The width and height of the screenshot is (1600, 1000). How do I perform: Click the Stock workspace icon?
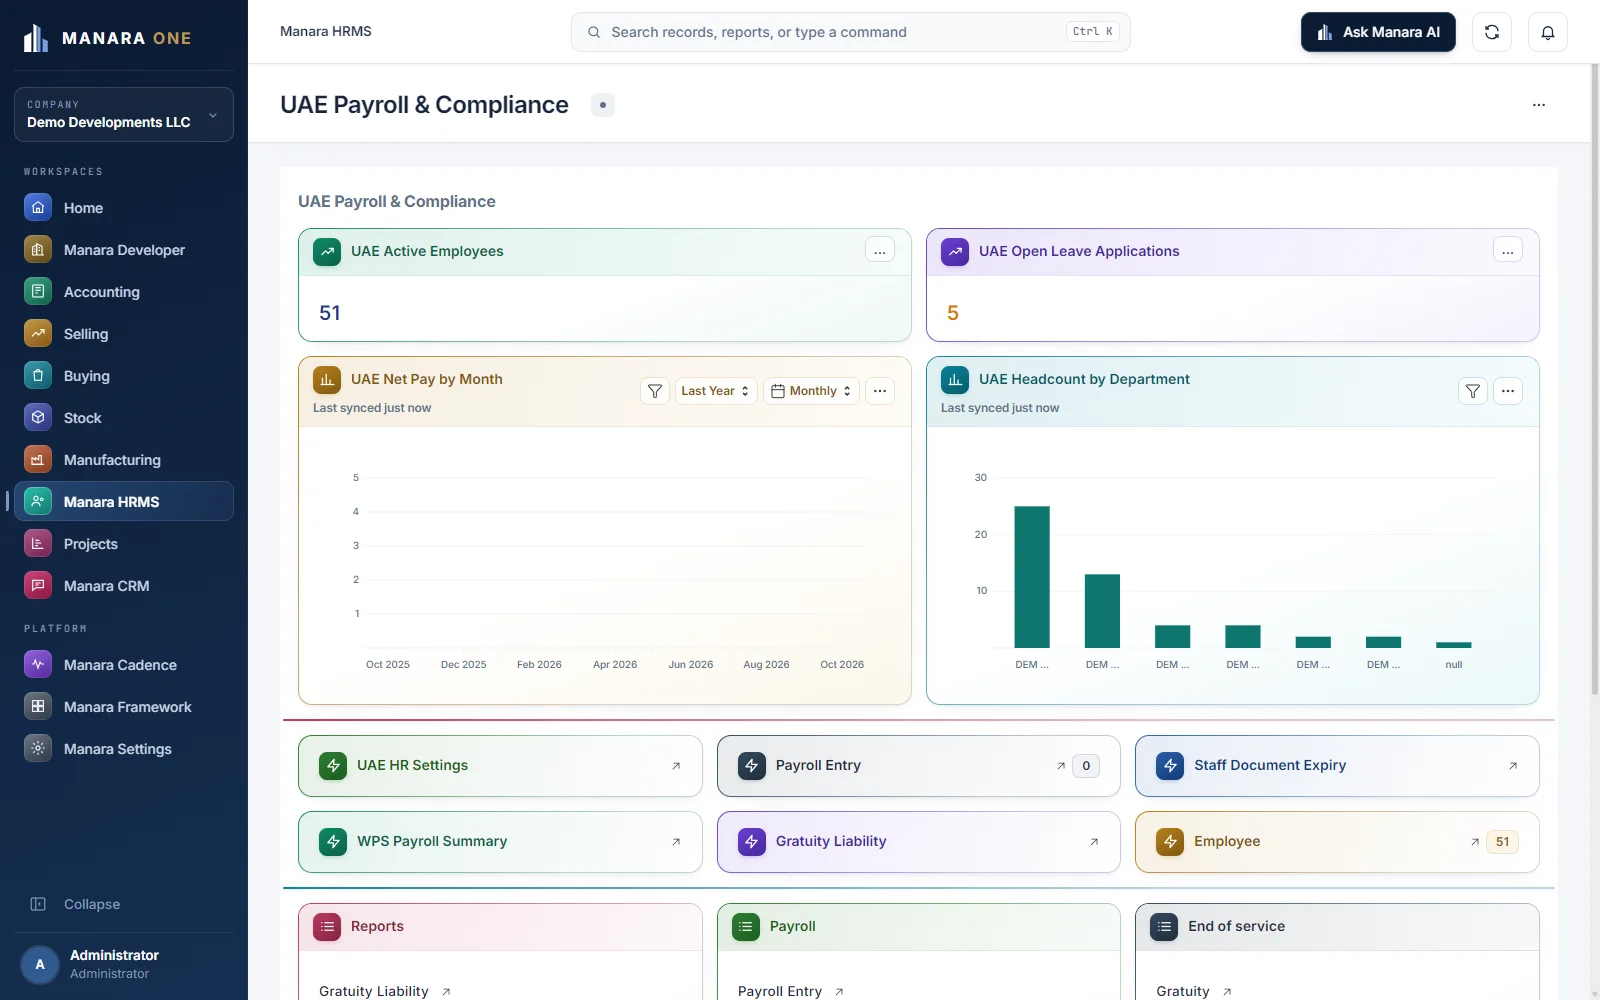(38, 418)
